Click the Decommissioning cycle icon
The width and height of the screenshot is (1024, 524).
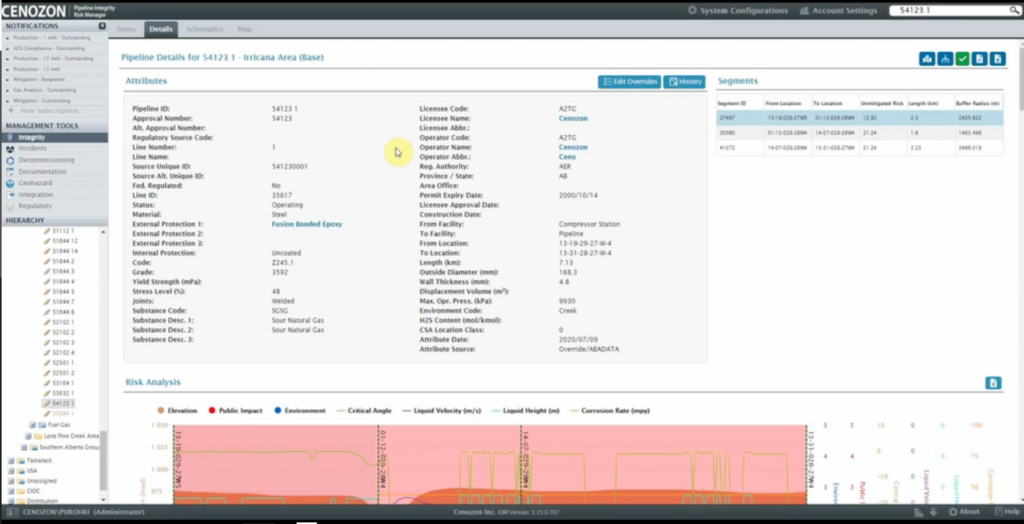click(x=10, y=160)
